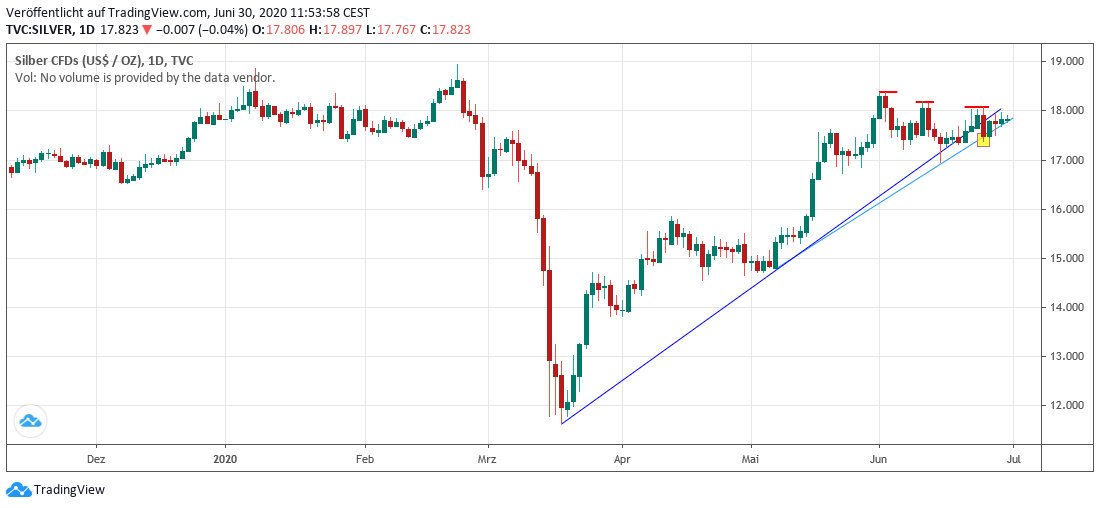Click the 2020 label on the time axis
This screenshot has height=508, width=1100.
pos(226,460)
